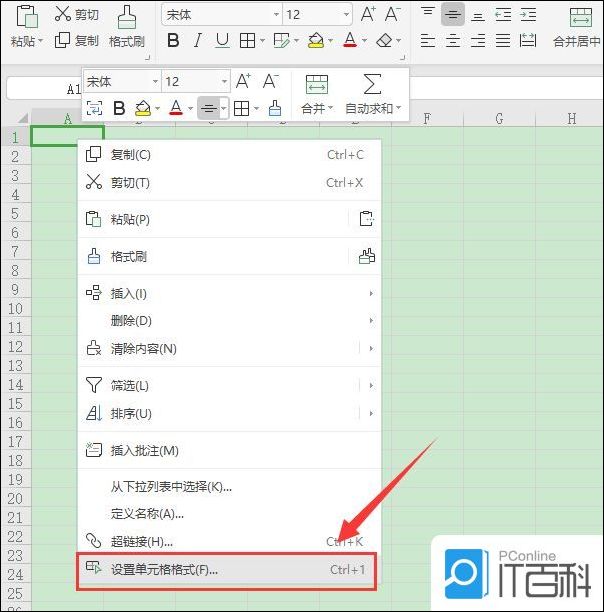Click Bold in the mini toolbar
This screenshot has width=604, height=612.
coord(119,108)
